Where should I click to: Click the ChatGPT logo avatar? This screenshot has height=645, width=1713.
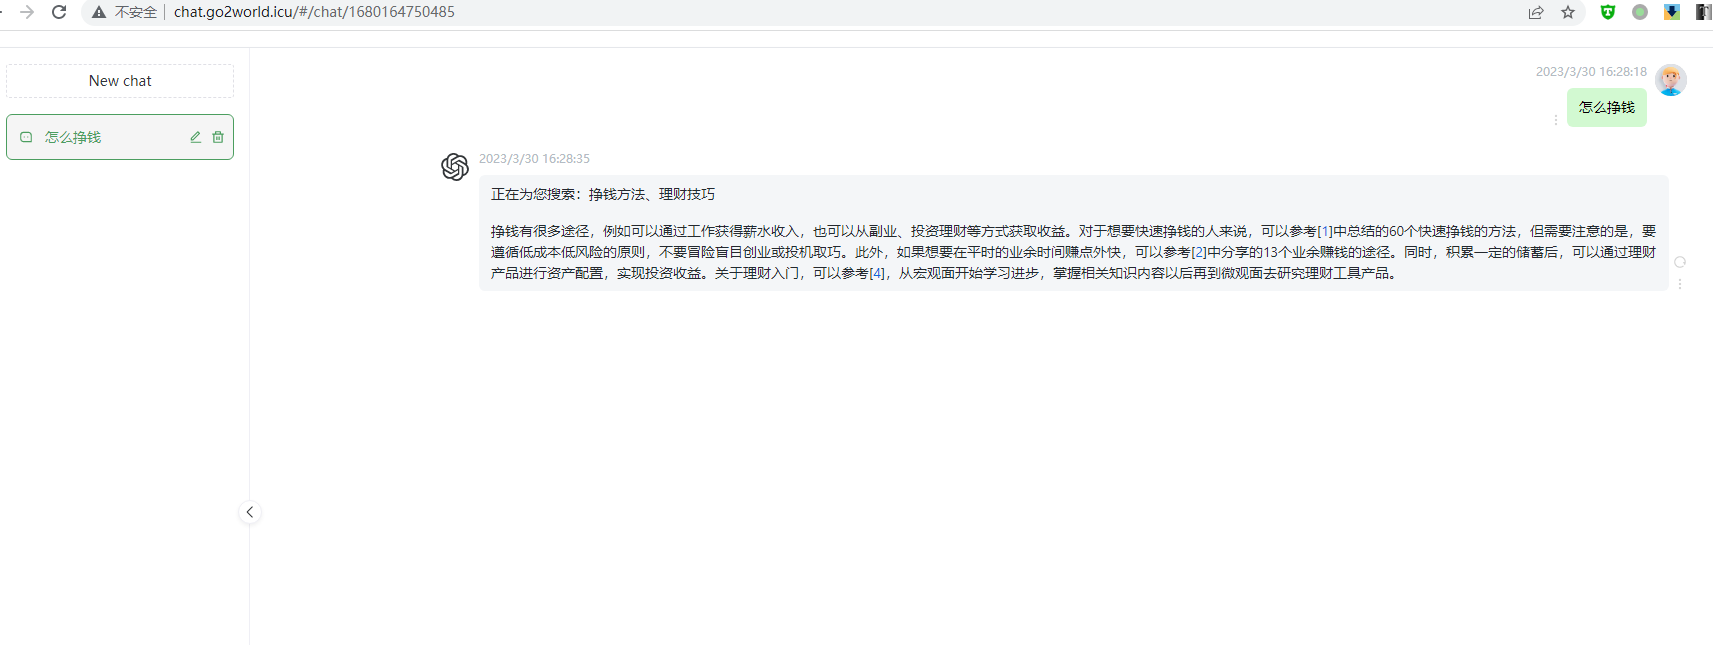tap(455, 167)
